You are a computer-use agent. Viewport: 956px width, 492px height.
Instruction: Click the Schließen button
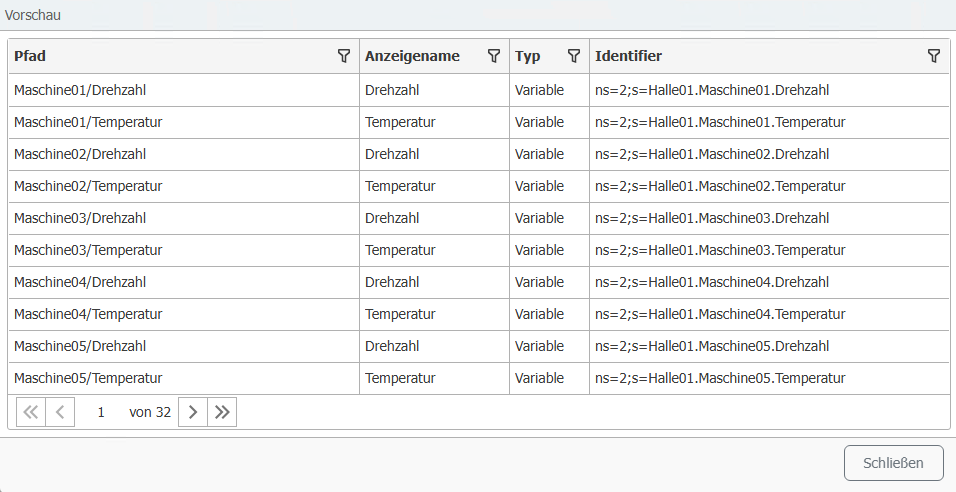pyautogui.click(x=894, y=463)
